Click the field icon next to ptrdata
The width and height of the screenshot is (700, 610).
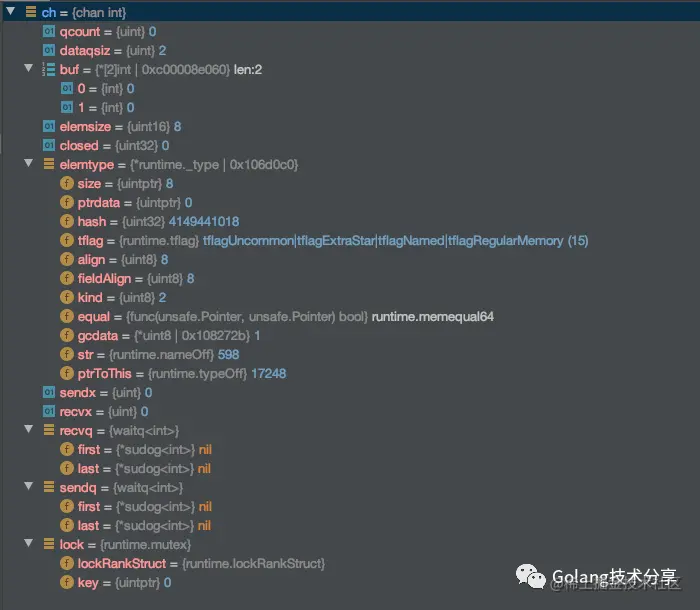(67, 202)
